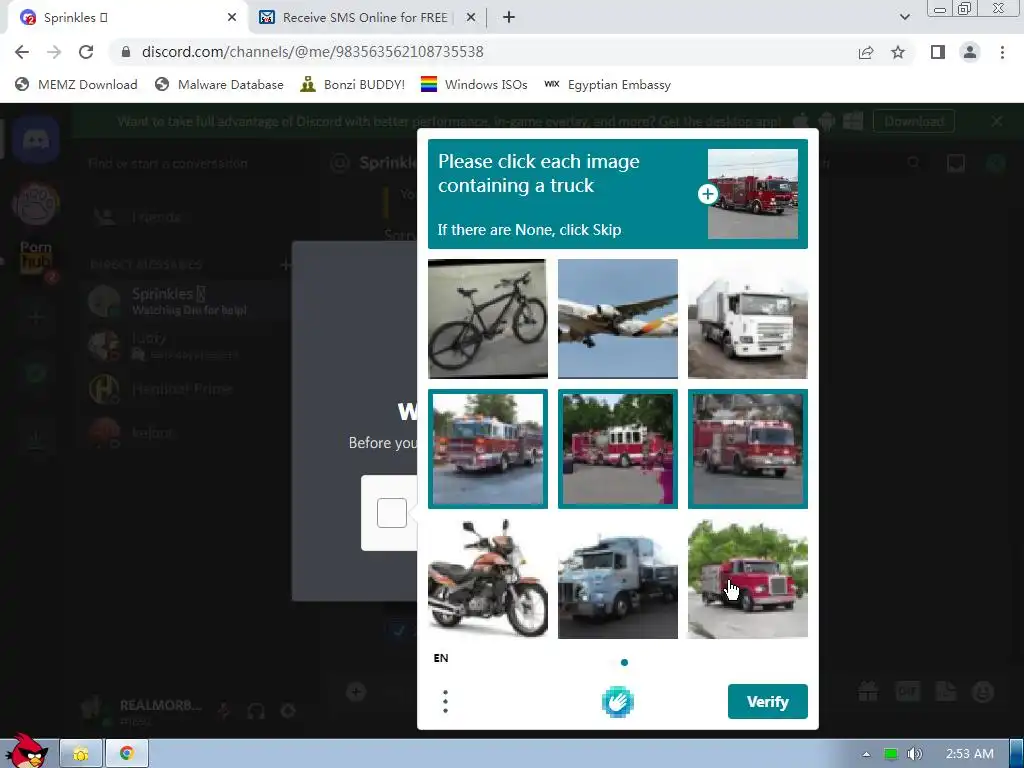The width and height of the screenshot is (1024, 768).
Task: Click the site lock icon
Action: pos(126,52)
